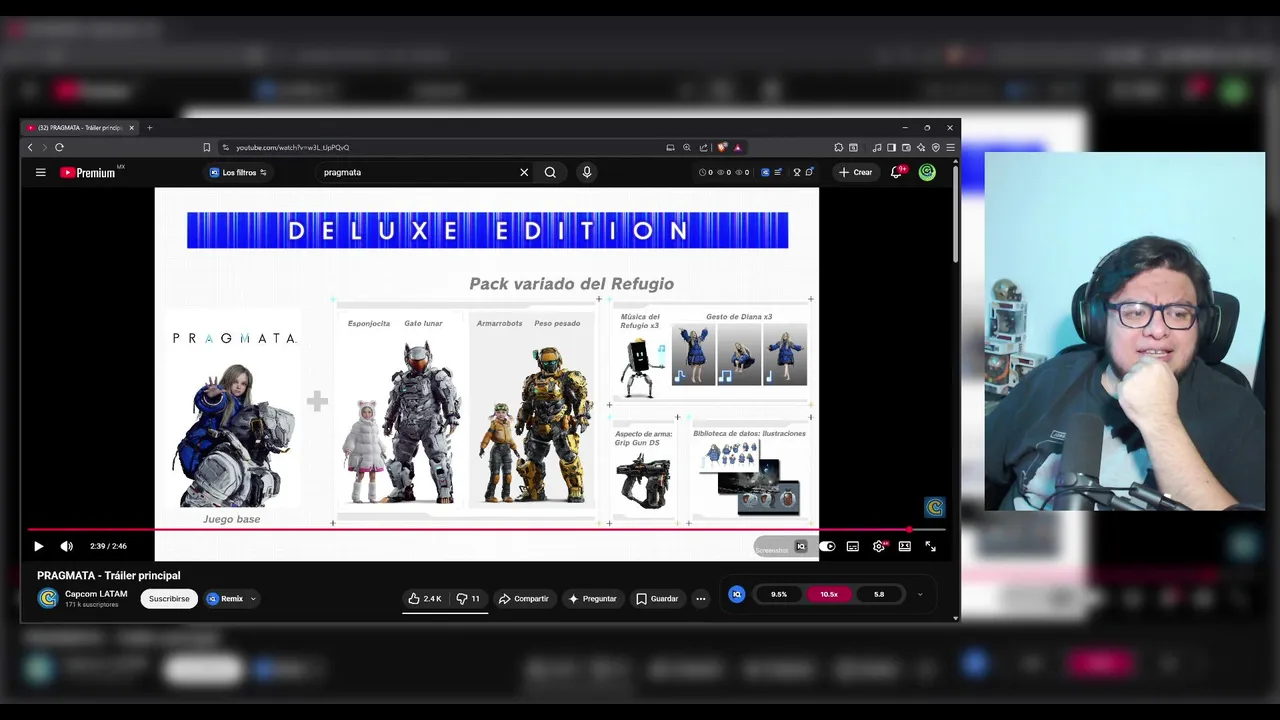
Task: Play the paused PRAGMATA trailer
Action: [38, 546]
